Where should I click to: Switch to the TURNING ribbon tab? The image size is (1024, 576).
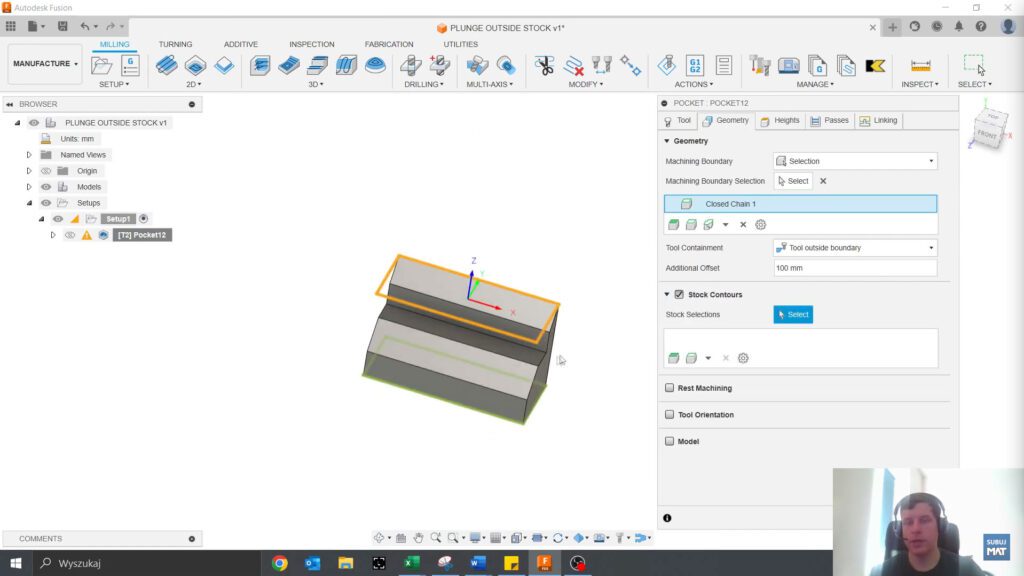point(175,44)
